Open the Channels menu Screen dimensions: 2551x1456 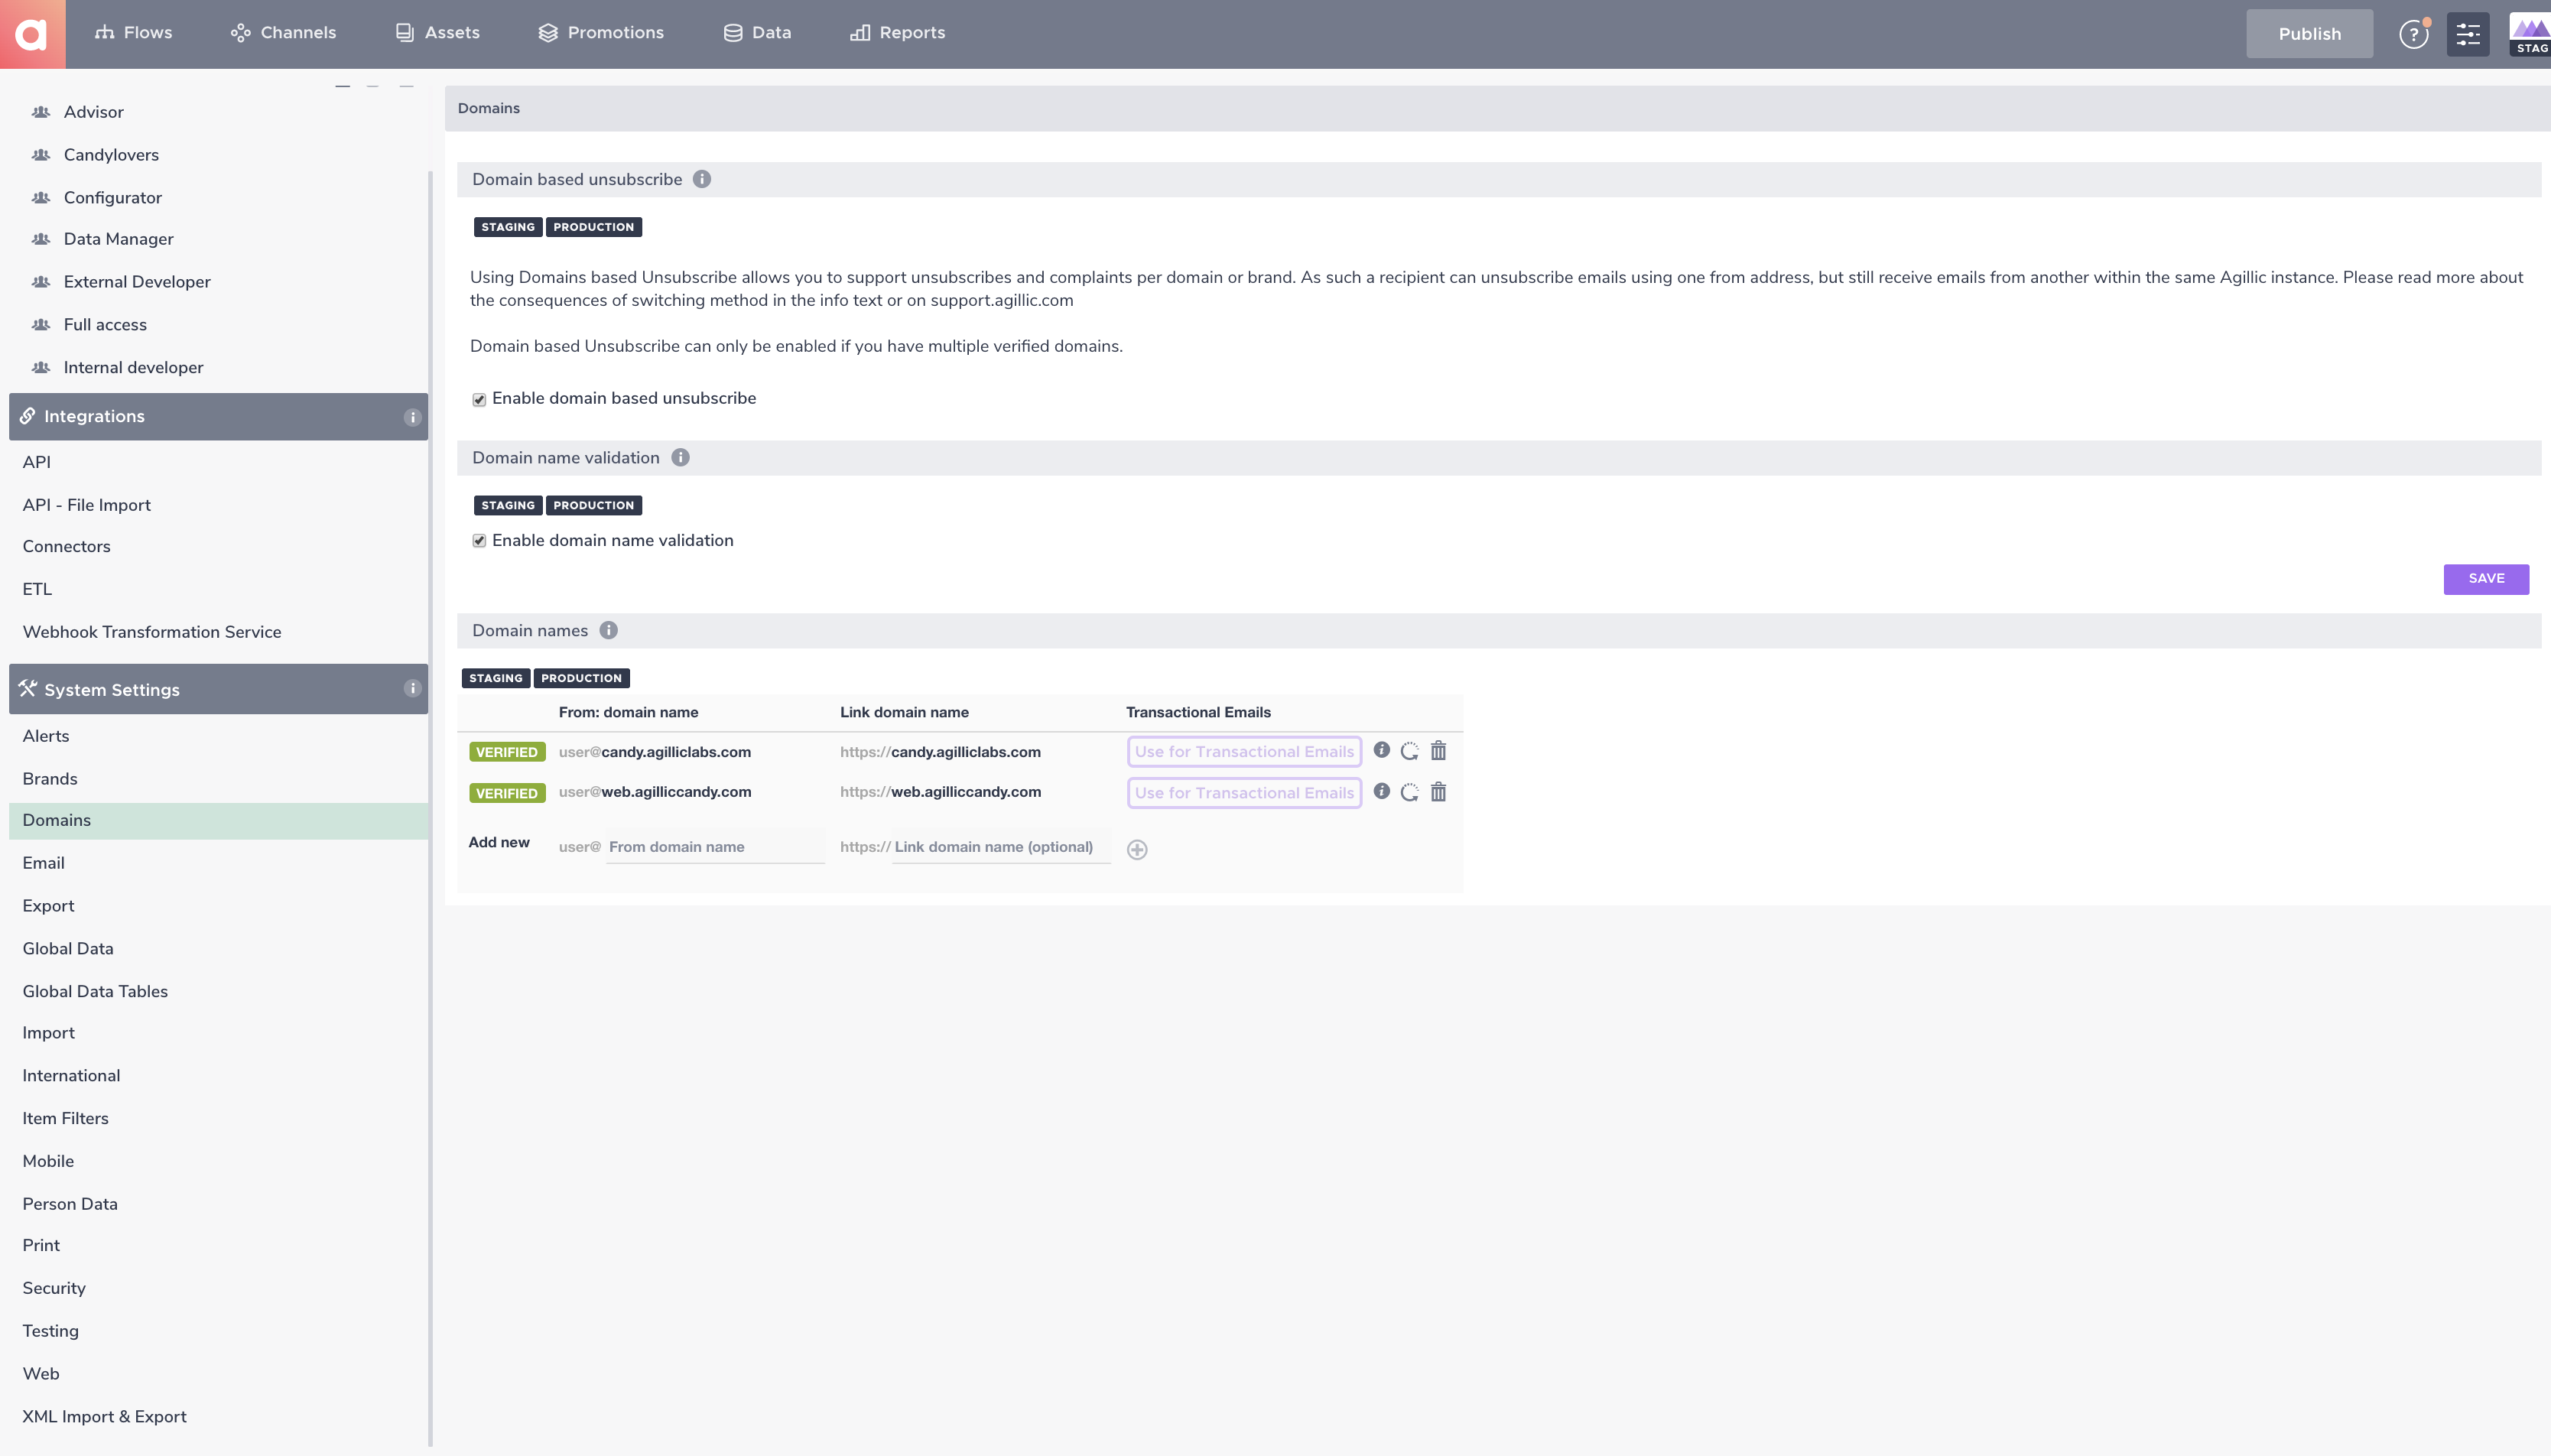283,33
